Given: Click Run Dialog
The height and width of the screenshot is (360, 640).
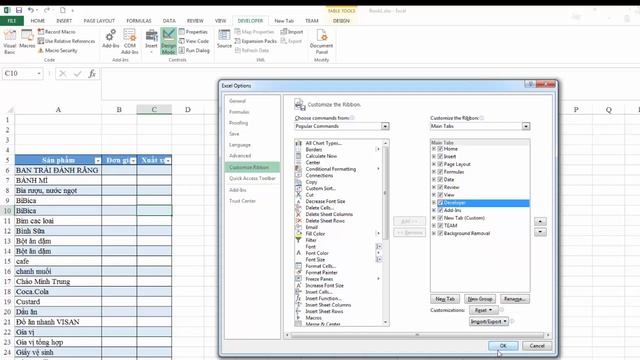Looking at the screenshot, I should (x=194, y=50).
